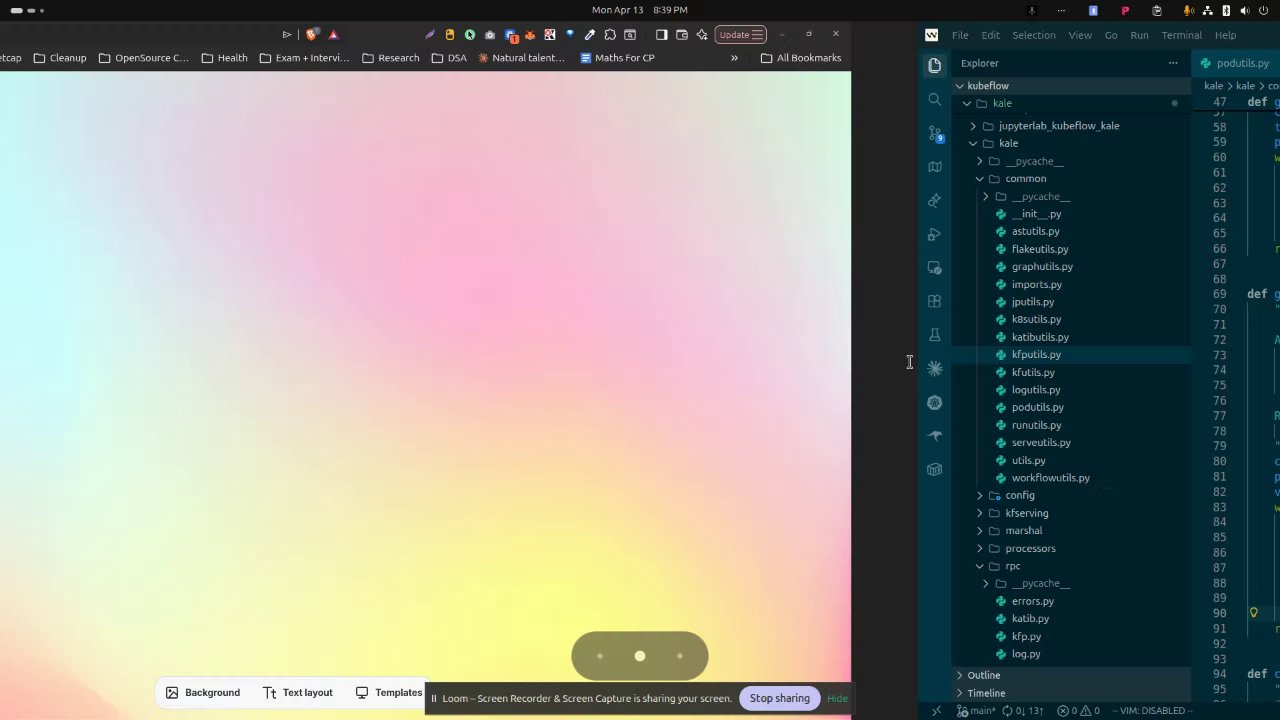Viewport: 1280px width, 720px height.
Task: Open the Edit menu in VS Code
Action: pyautogui.click(x=990, y=35)
